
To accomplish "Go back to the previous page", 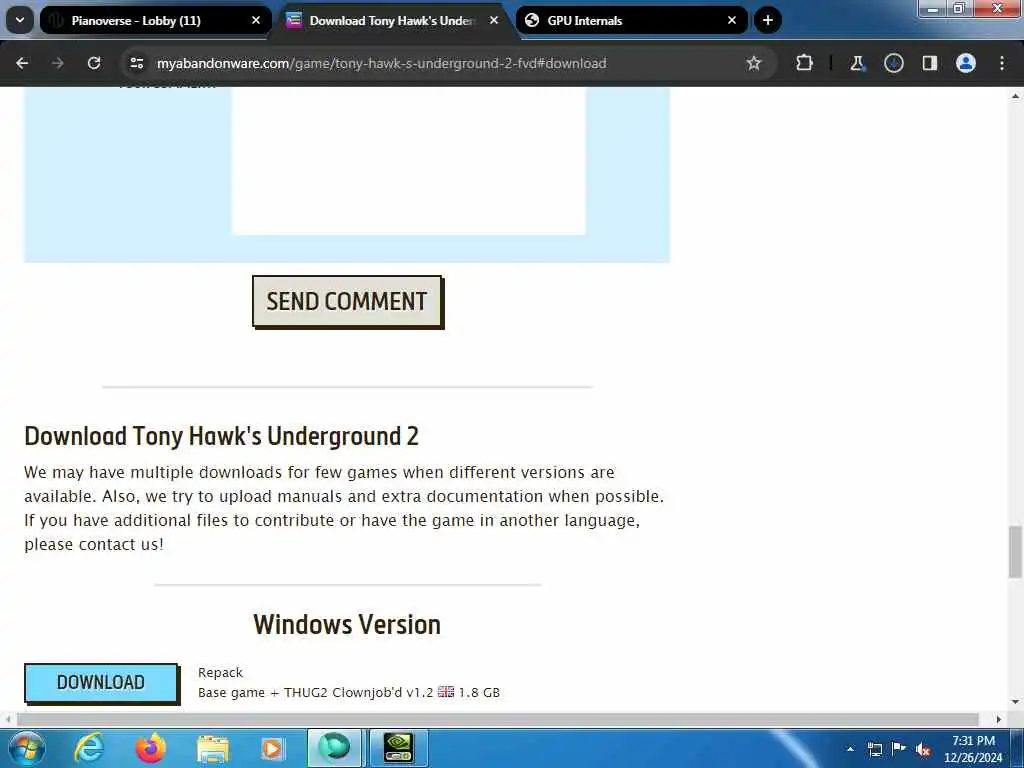I will tap(22, 63).
